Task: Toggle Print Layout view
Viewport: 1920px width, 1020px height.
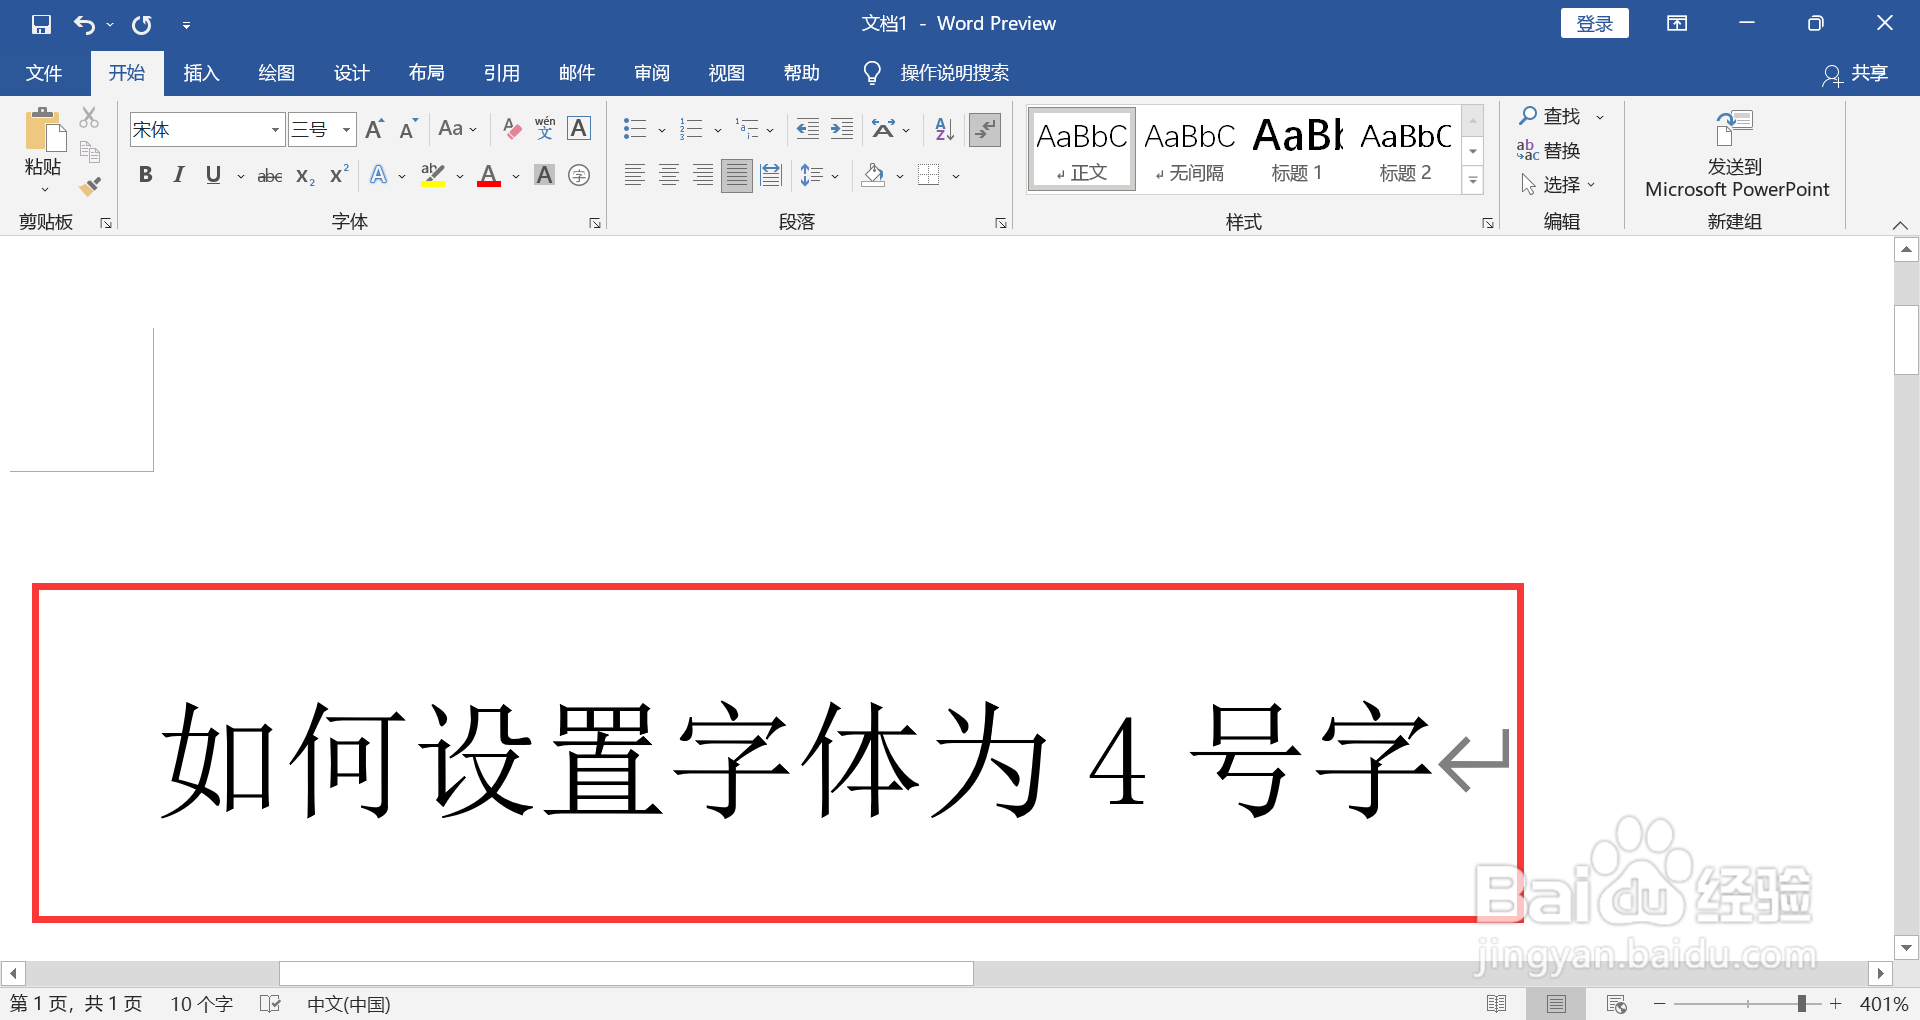Action: tap(1556, 1004)
